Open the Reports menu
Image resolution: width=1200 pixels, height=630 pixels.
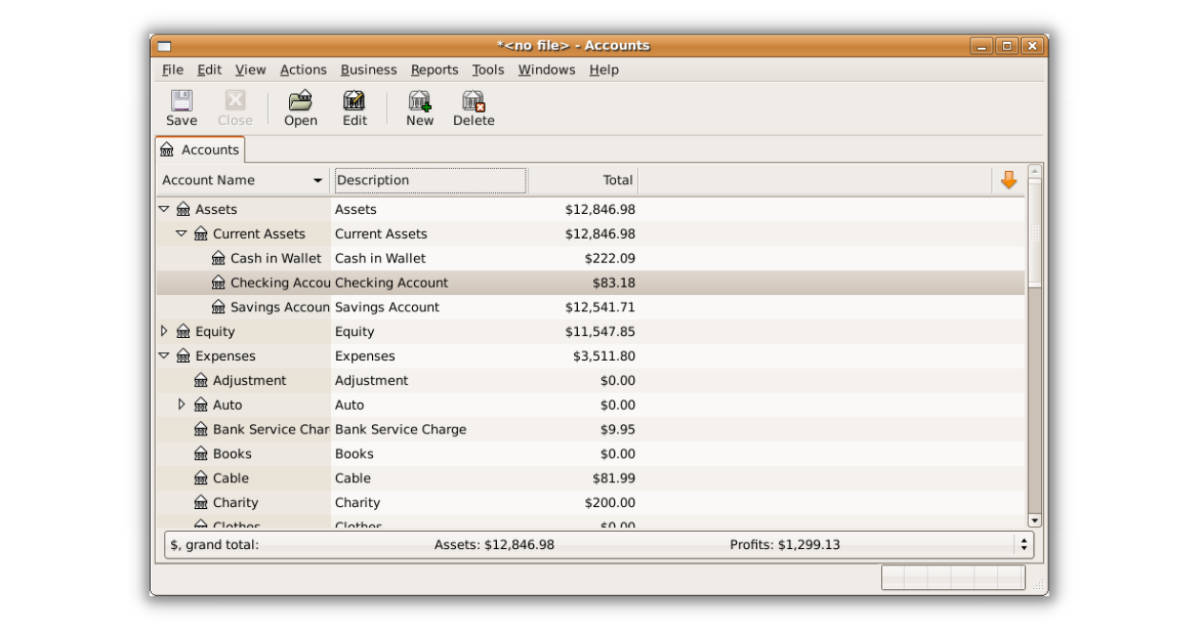434,70
